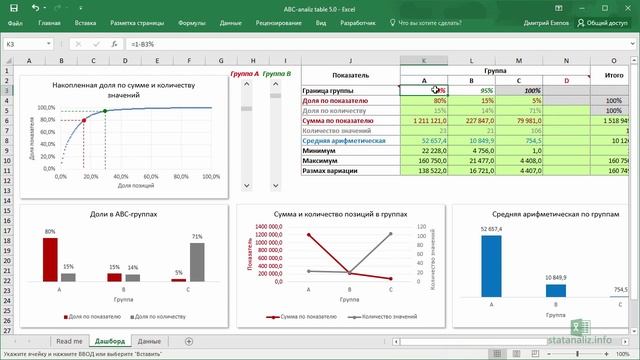Click the Группа A scrollbar thumb
Image resolution: width=640 pixels, height=360 pixels.
[247, 109]
